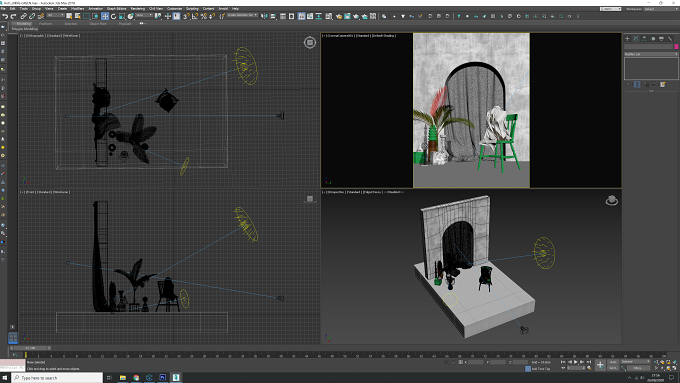Open the Workspaces Default dropdown
This screenshot has height=383, width=680.
pos(661,9)
